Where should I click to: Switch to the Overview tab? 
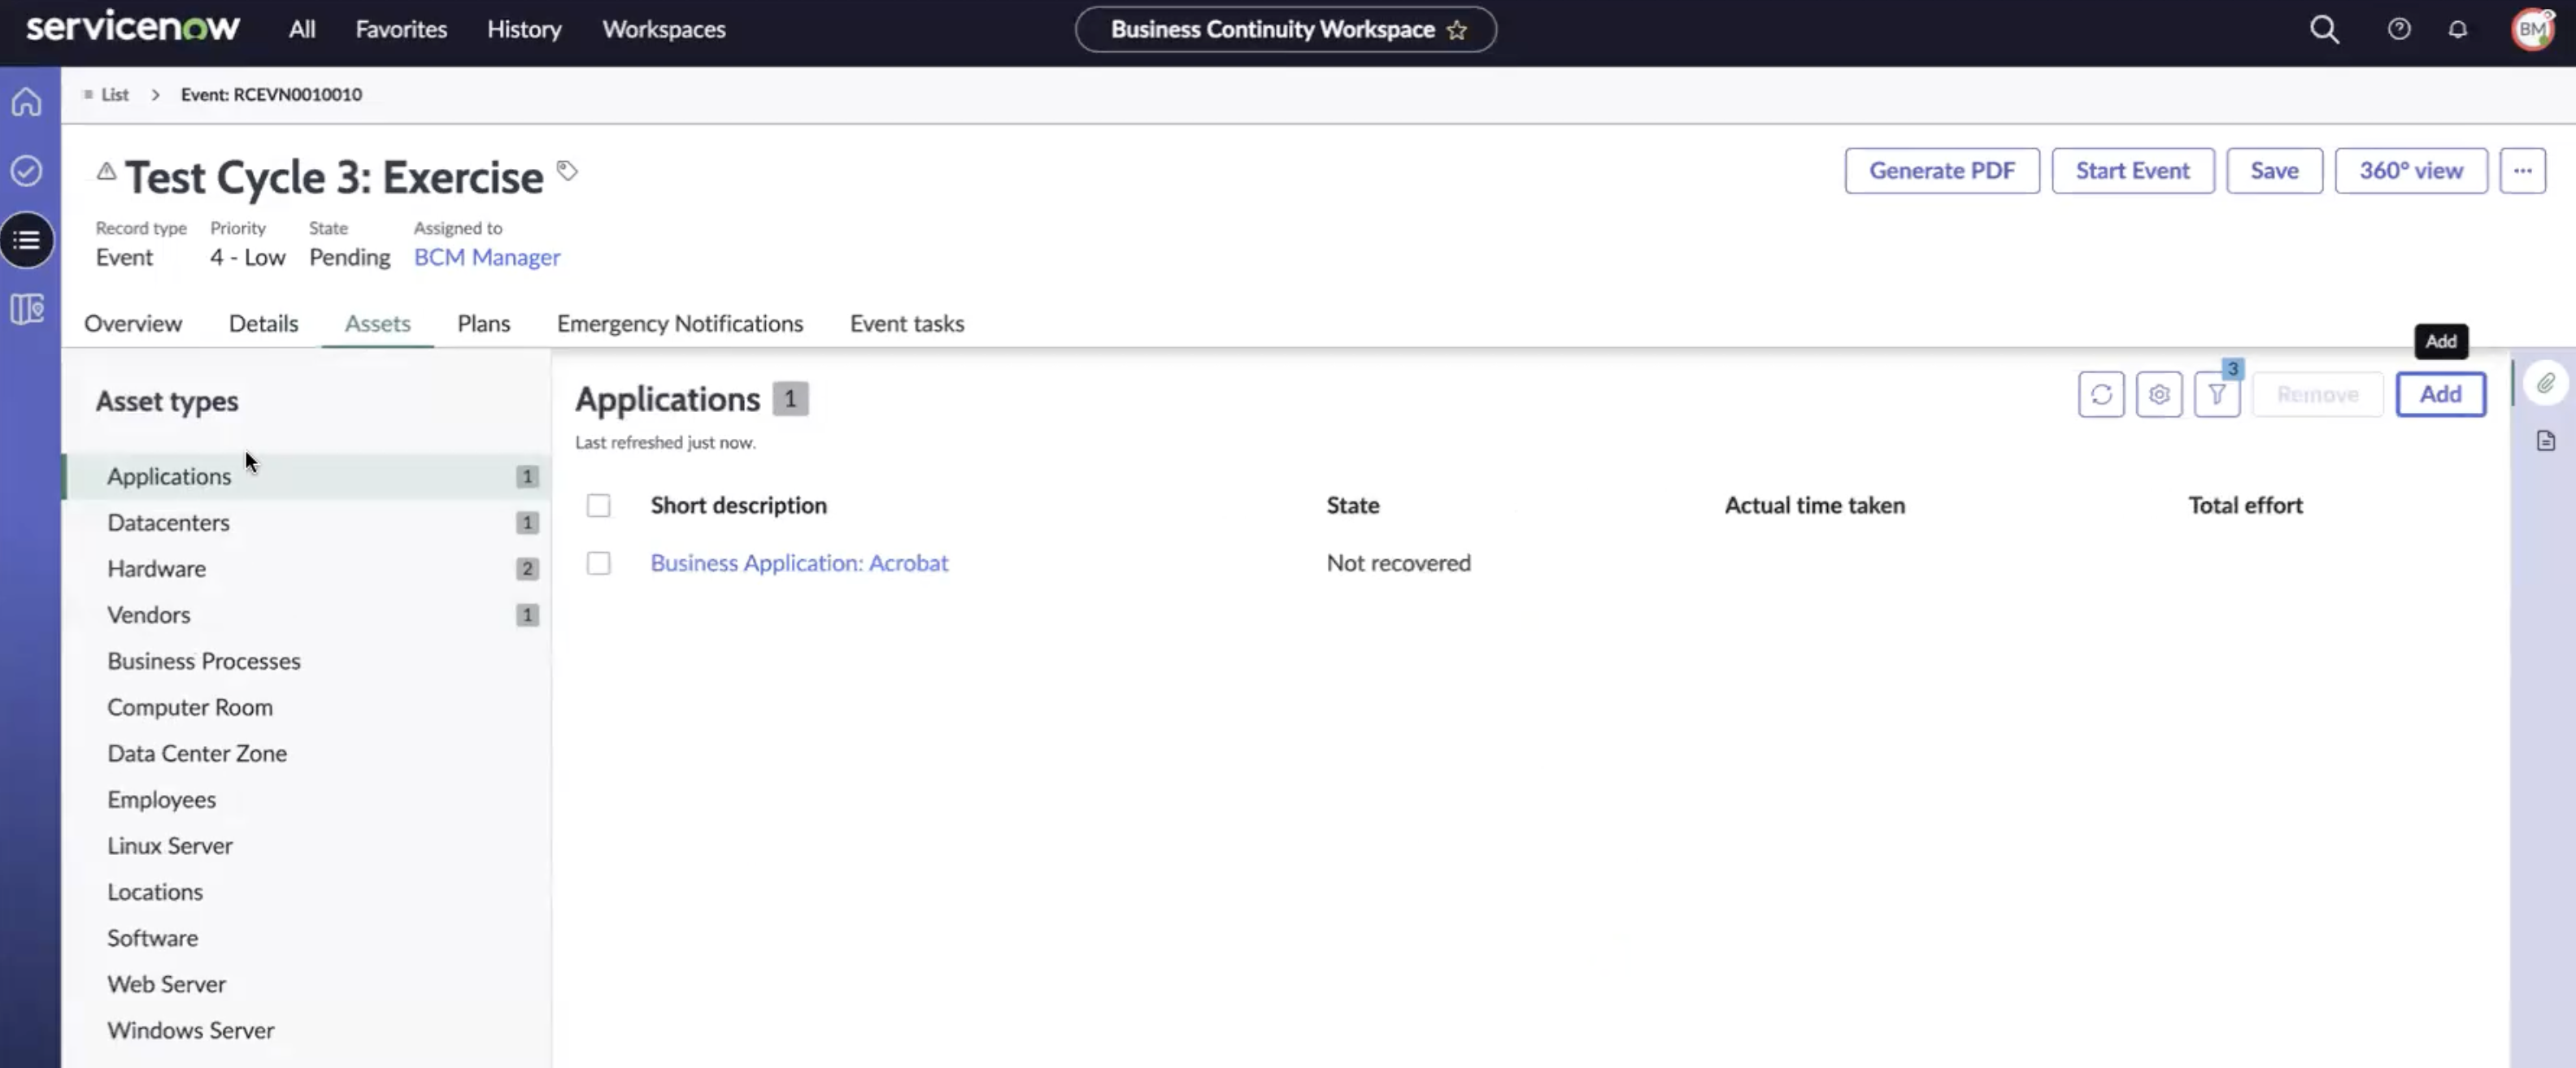click(x=133, y=323)
